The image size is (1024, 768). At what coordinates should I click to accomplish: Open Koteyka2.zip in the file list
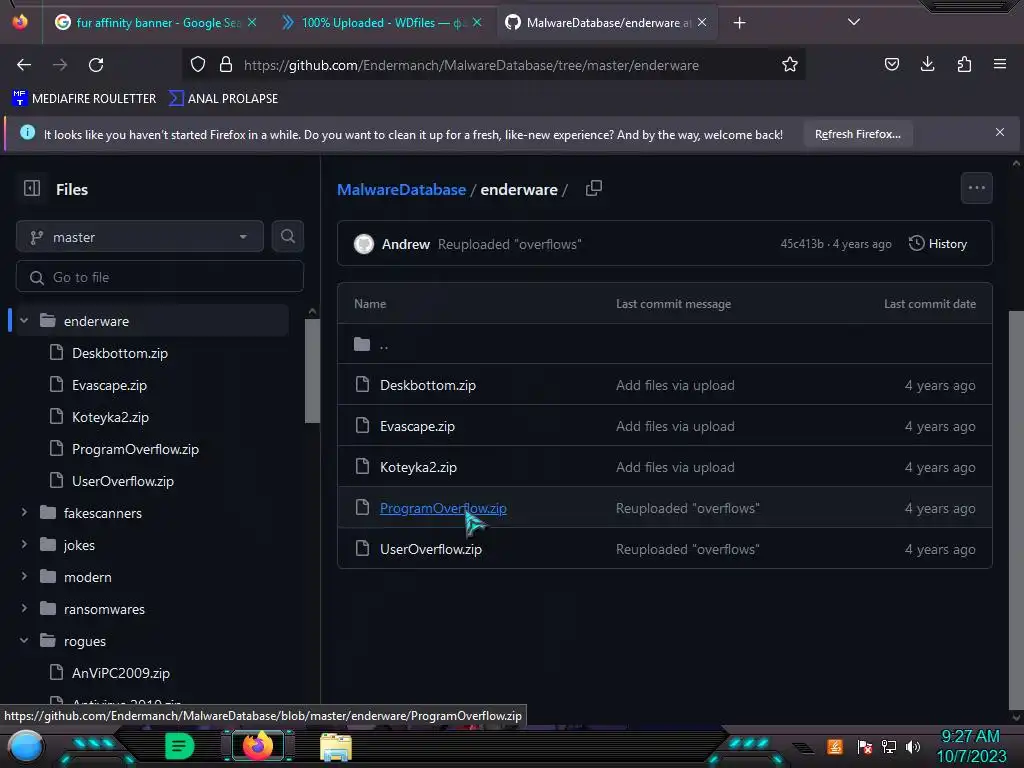[x=419, y=468]
